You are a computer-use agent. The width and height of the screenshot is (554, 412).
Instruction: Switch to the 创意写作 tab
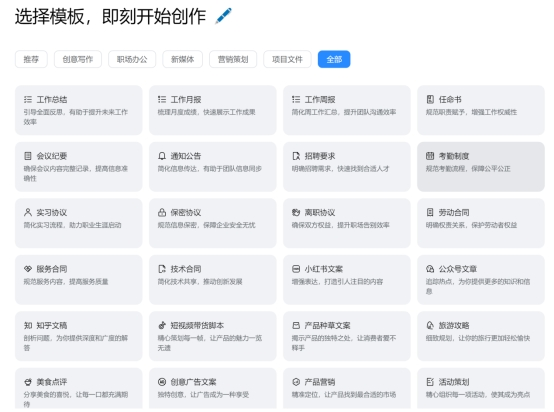point(78,59)
